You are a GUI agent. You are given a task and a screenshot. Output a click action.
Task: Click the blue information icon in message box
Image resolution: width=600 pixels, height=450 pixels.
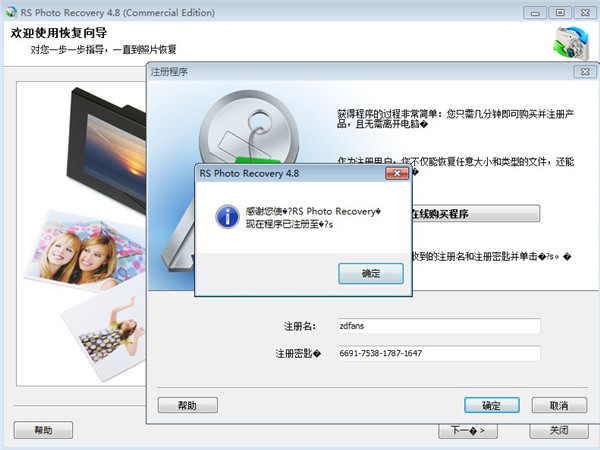click(x=227, y=217)
